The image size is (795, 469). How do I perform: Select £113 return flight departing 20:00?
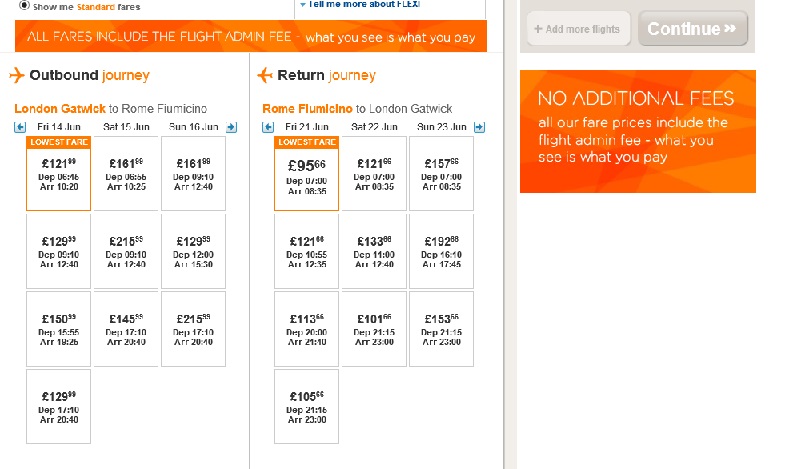pos(306,328)
